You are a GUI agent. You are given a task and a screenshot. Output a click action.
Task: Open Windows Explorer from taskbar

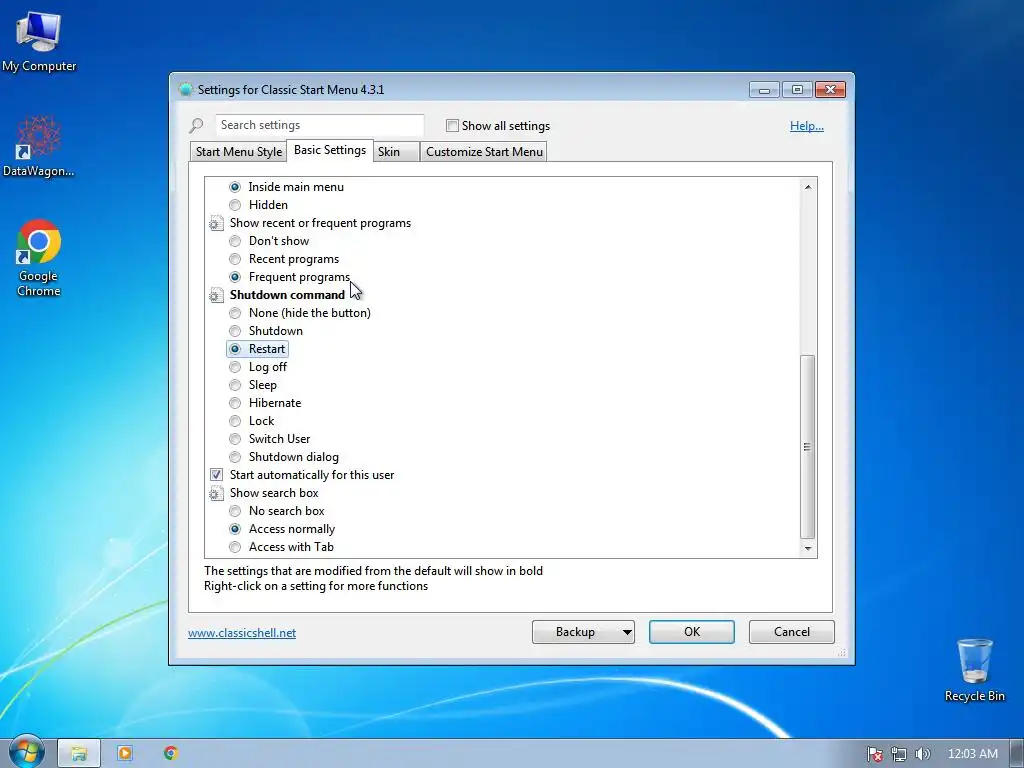79,753
